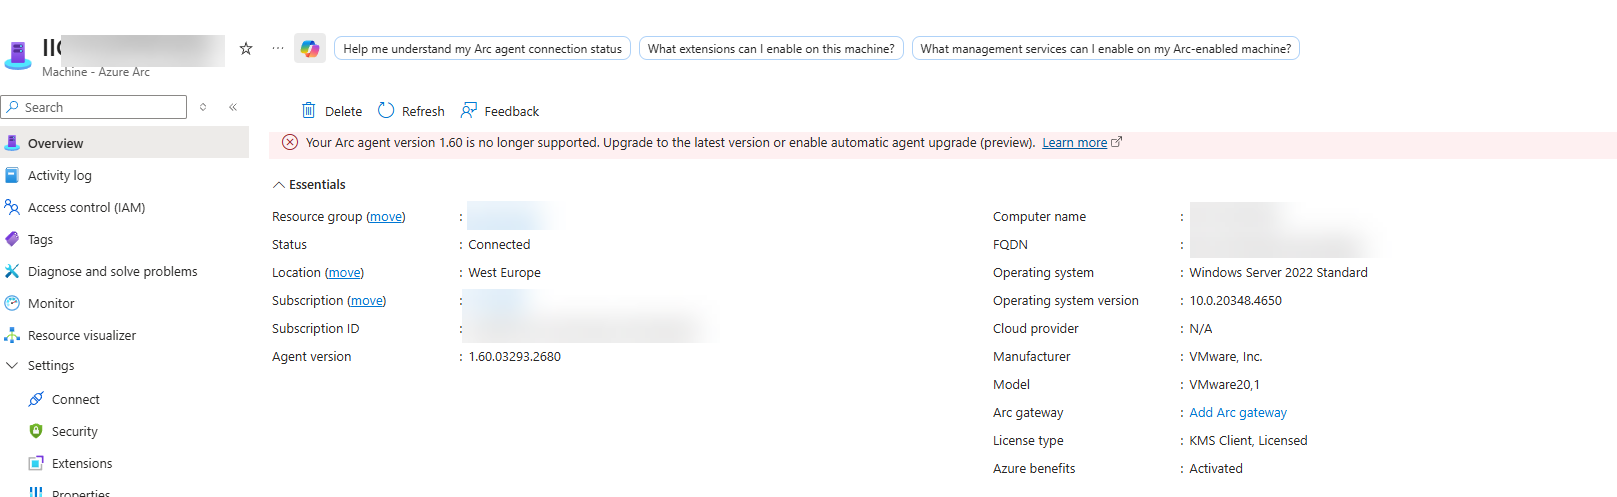Click KMS Client, Licensed value
The height and width of the screenshot is (497, 1617).
[1249, 440]
